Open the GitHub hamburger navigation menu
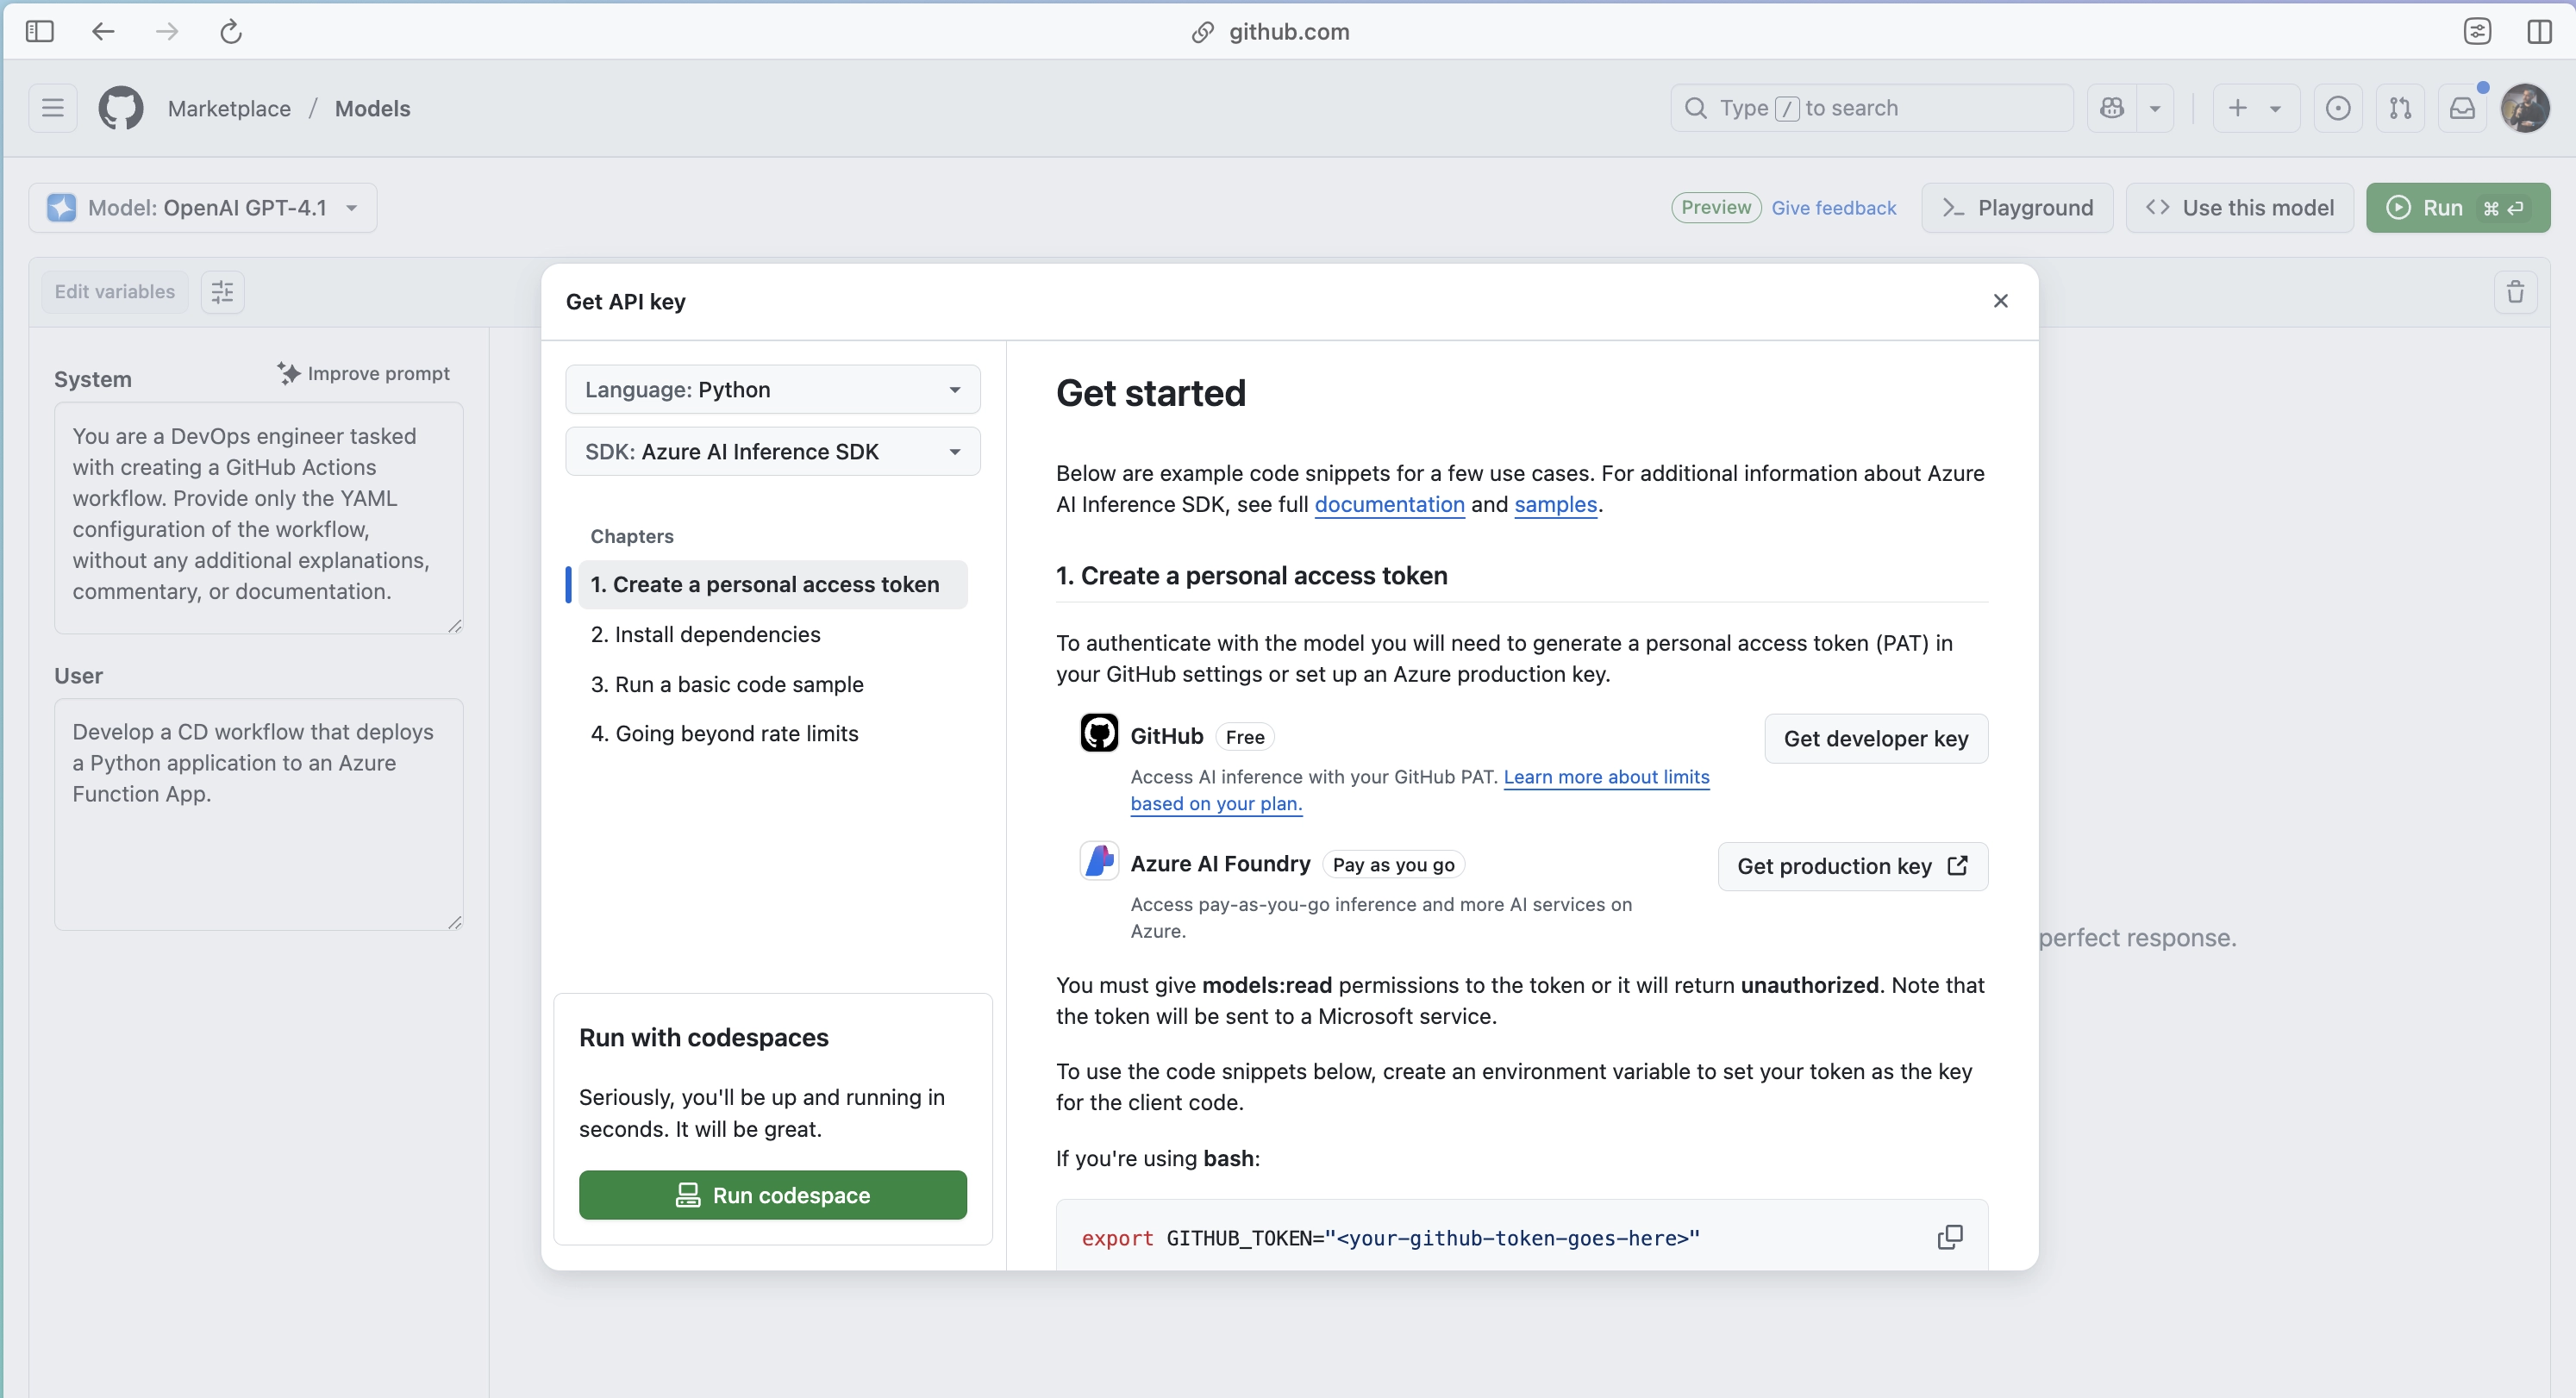Image resolution: width=2576 pixels, height=1398 pixels. 53,108
